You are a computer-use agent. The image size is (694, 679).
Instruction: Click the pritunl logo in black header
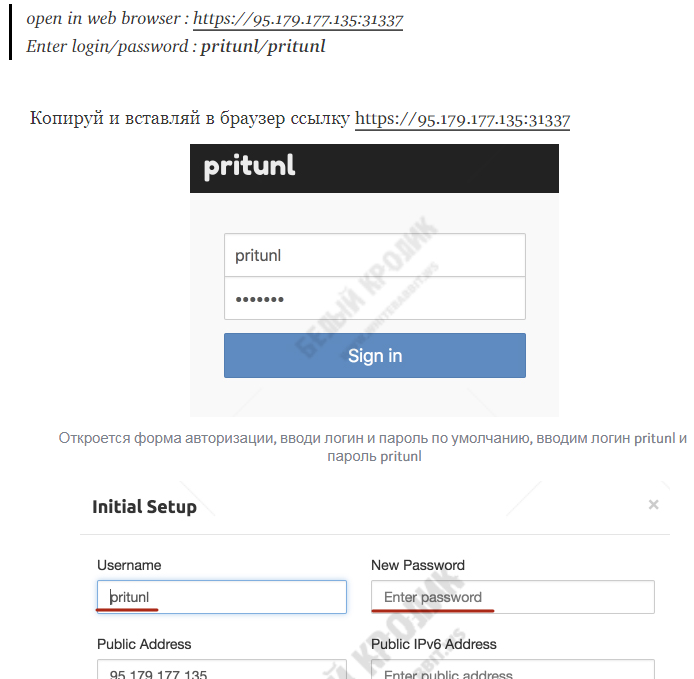click(249, 167)
